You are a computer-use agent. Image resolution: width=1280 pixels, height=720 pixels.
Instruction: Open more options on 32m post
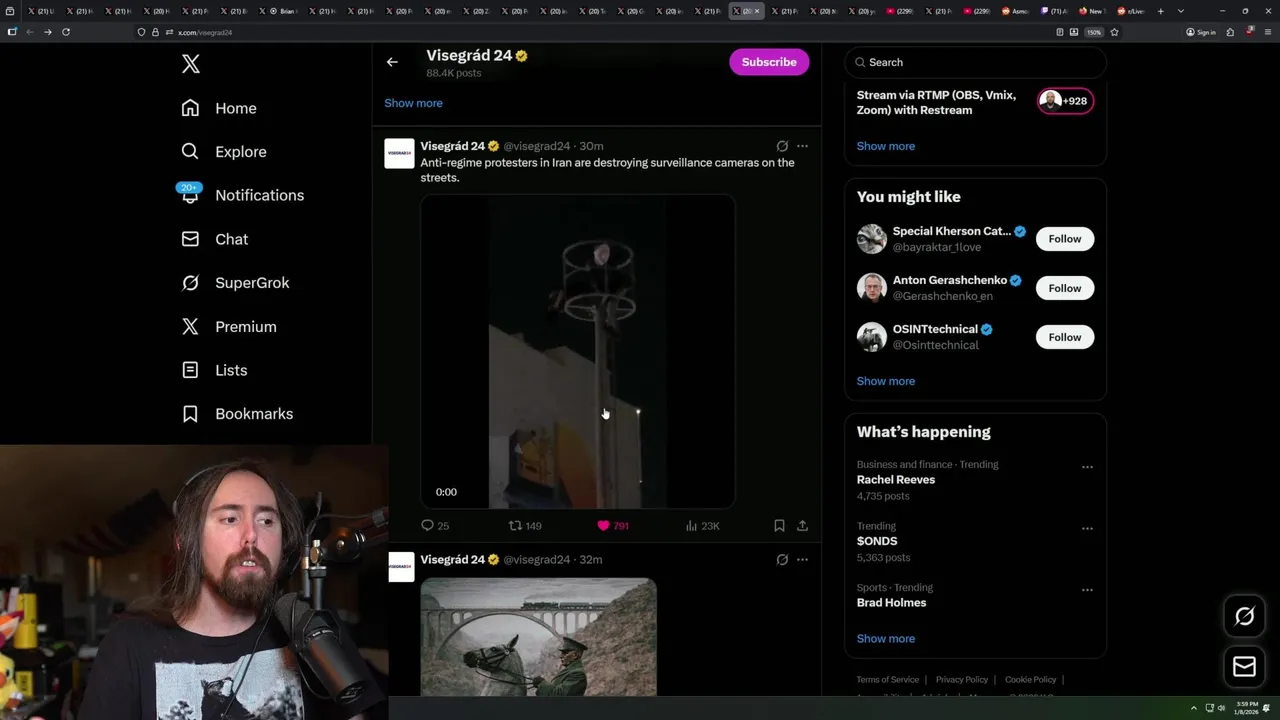[802, 560]
